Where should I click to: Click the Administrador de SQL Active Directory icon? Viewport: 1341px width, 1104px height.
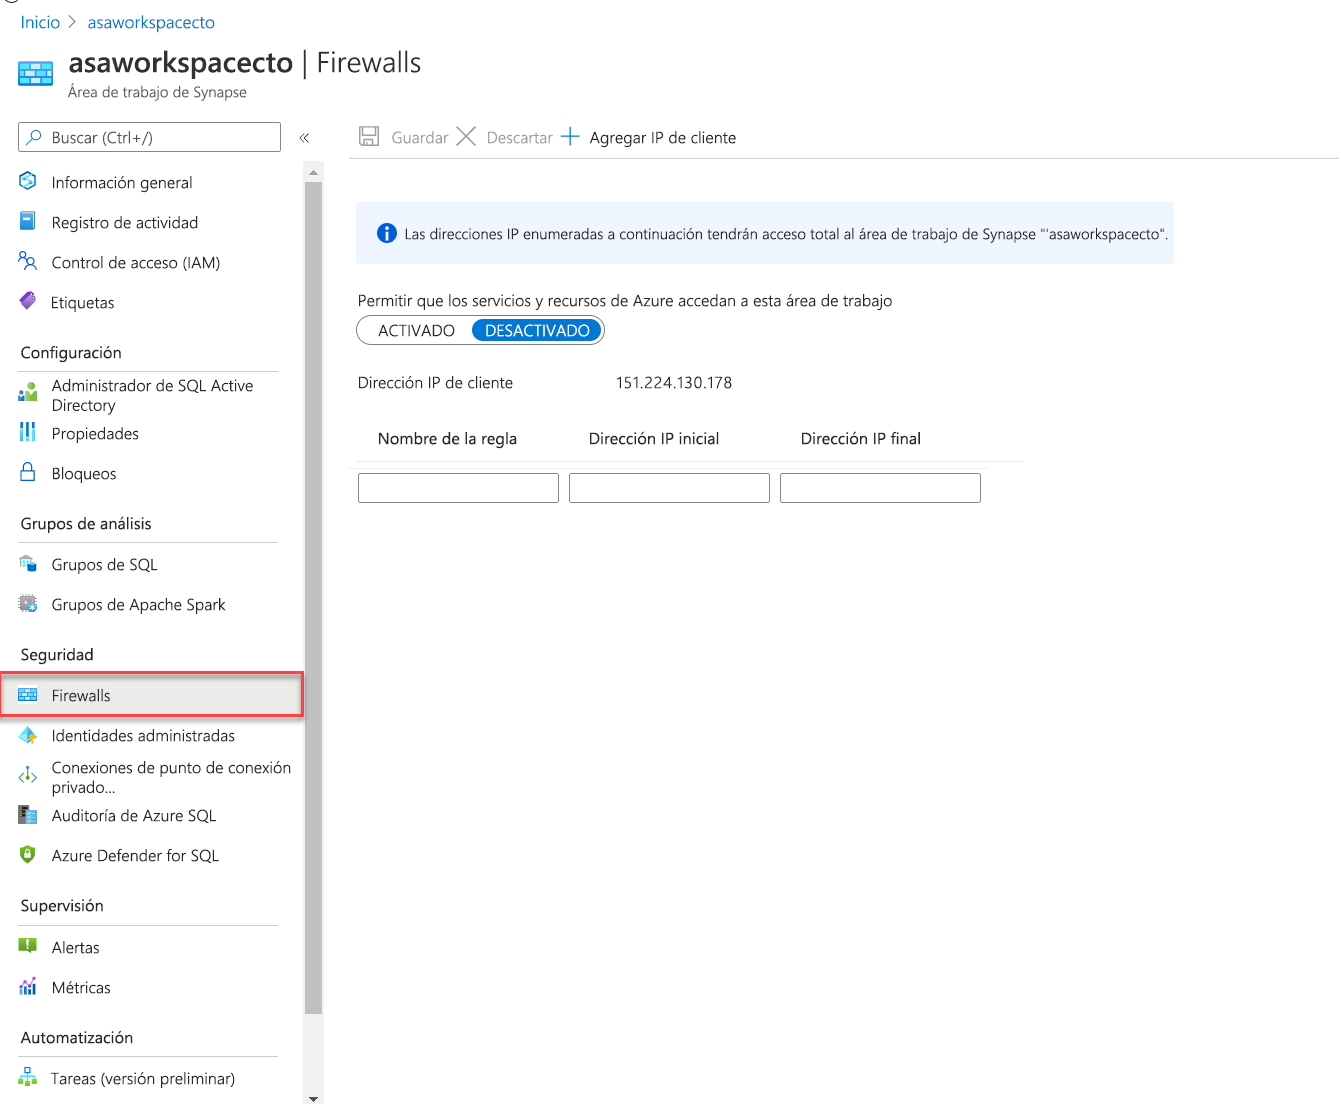click(x=28, y=392)
